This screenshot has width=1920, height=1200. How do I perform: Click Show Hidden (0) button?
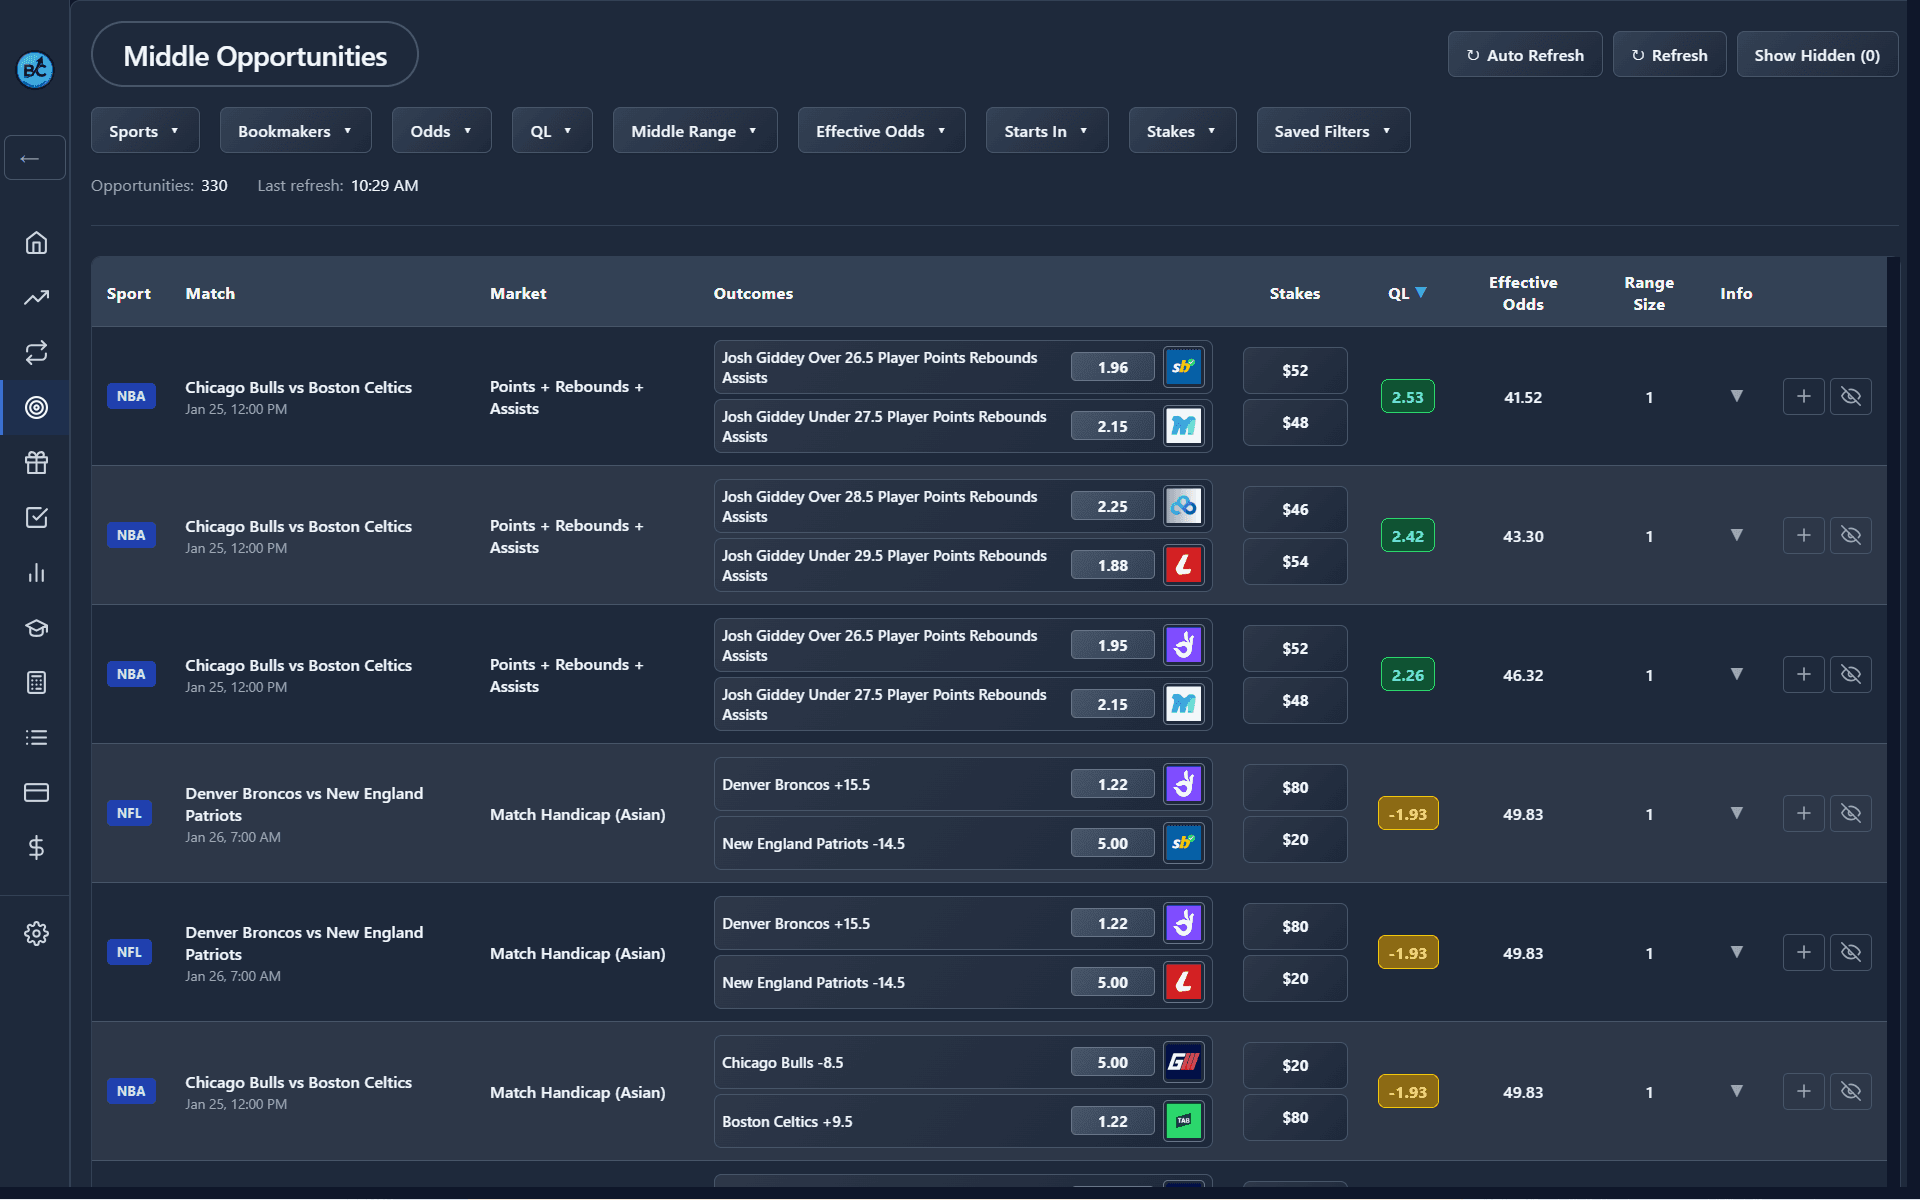(x=1816, y=55)
